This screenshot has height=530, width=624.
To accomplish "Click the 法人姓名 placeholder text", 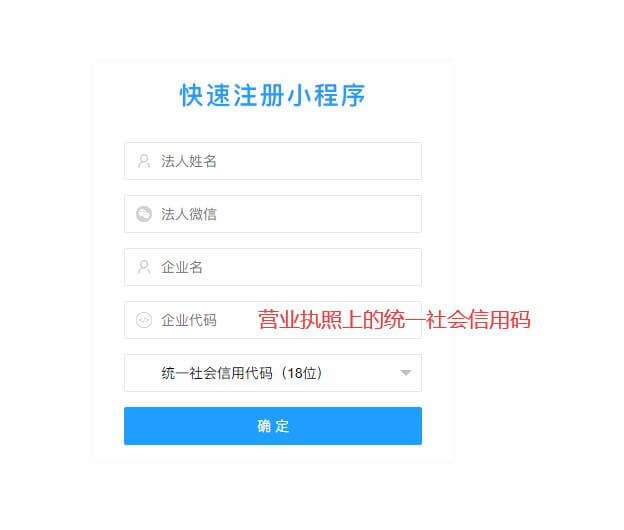I will click(x=189, y=161).
